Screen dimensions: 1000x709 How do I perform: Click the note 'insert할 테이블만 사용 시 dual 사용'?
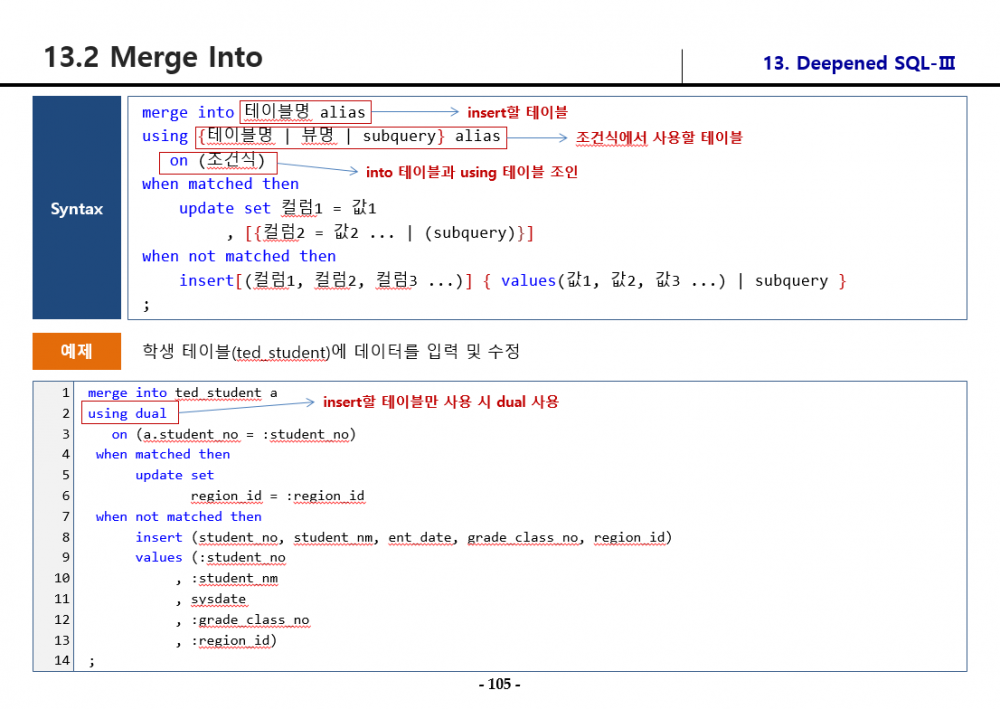click(x=440, y=402)
